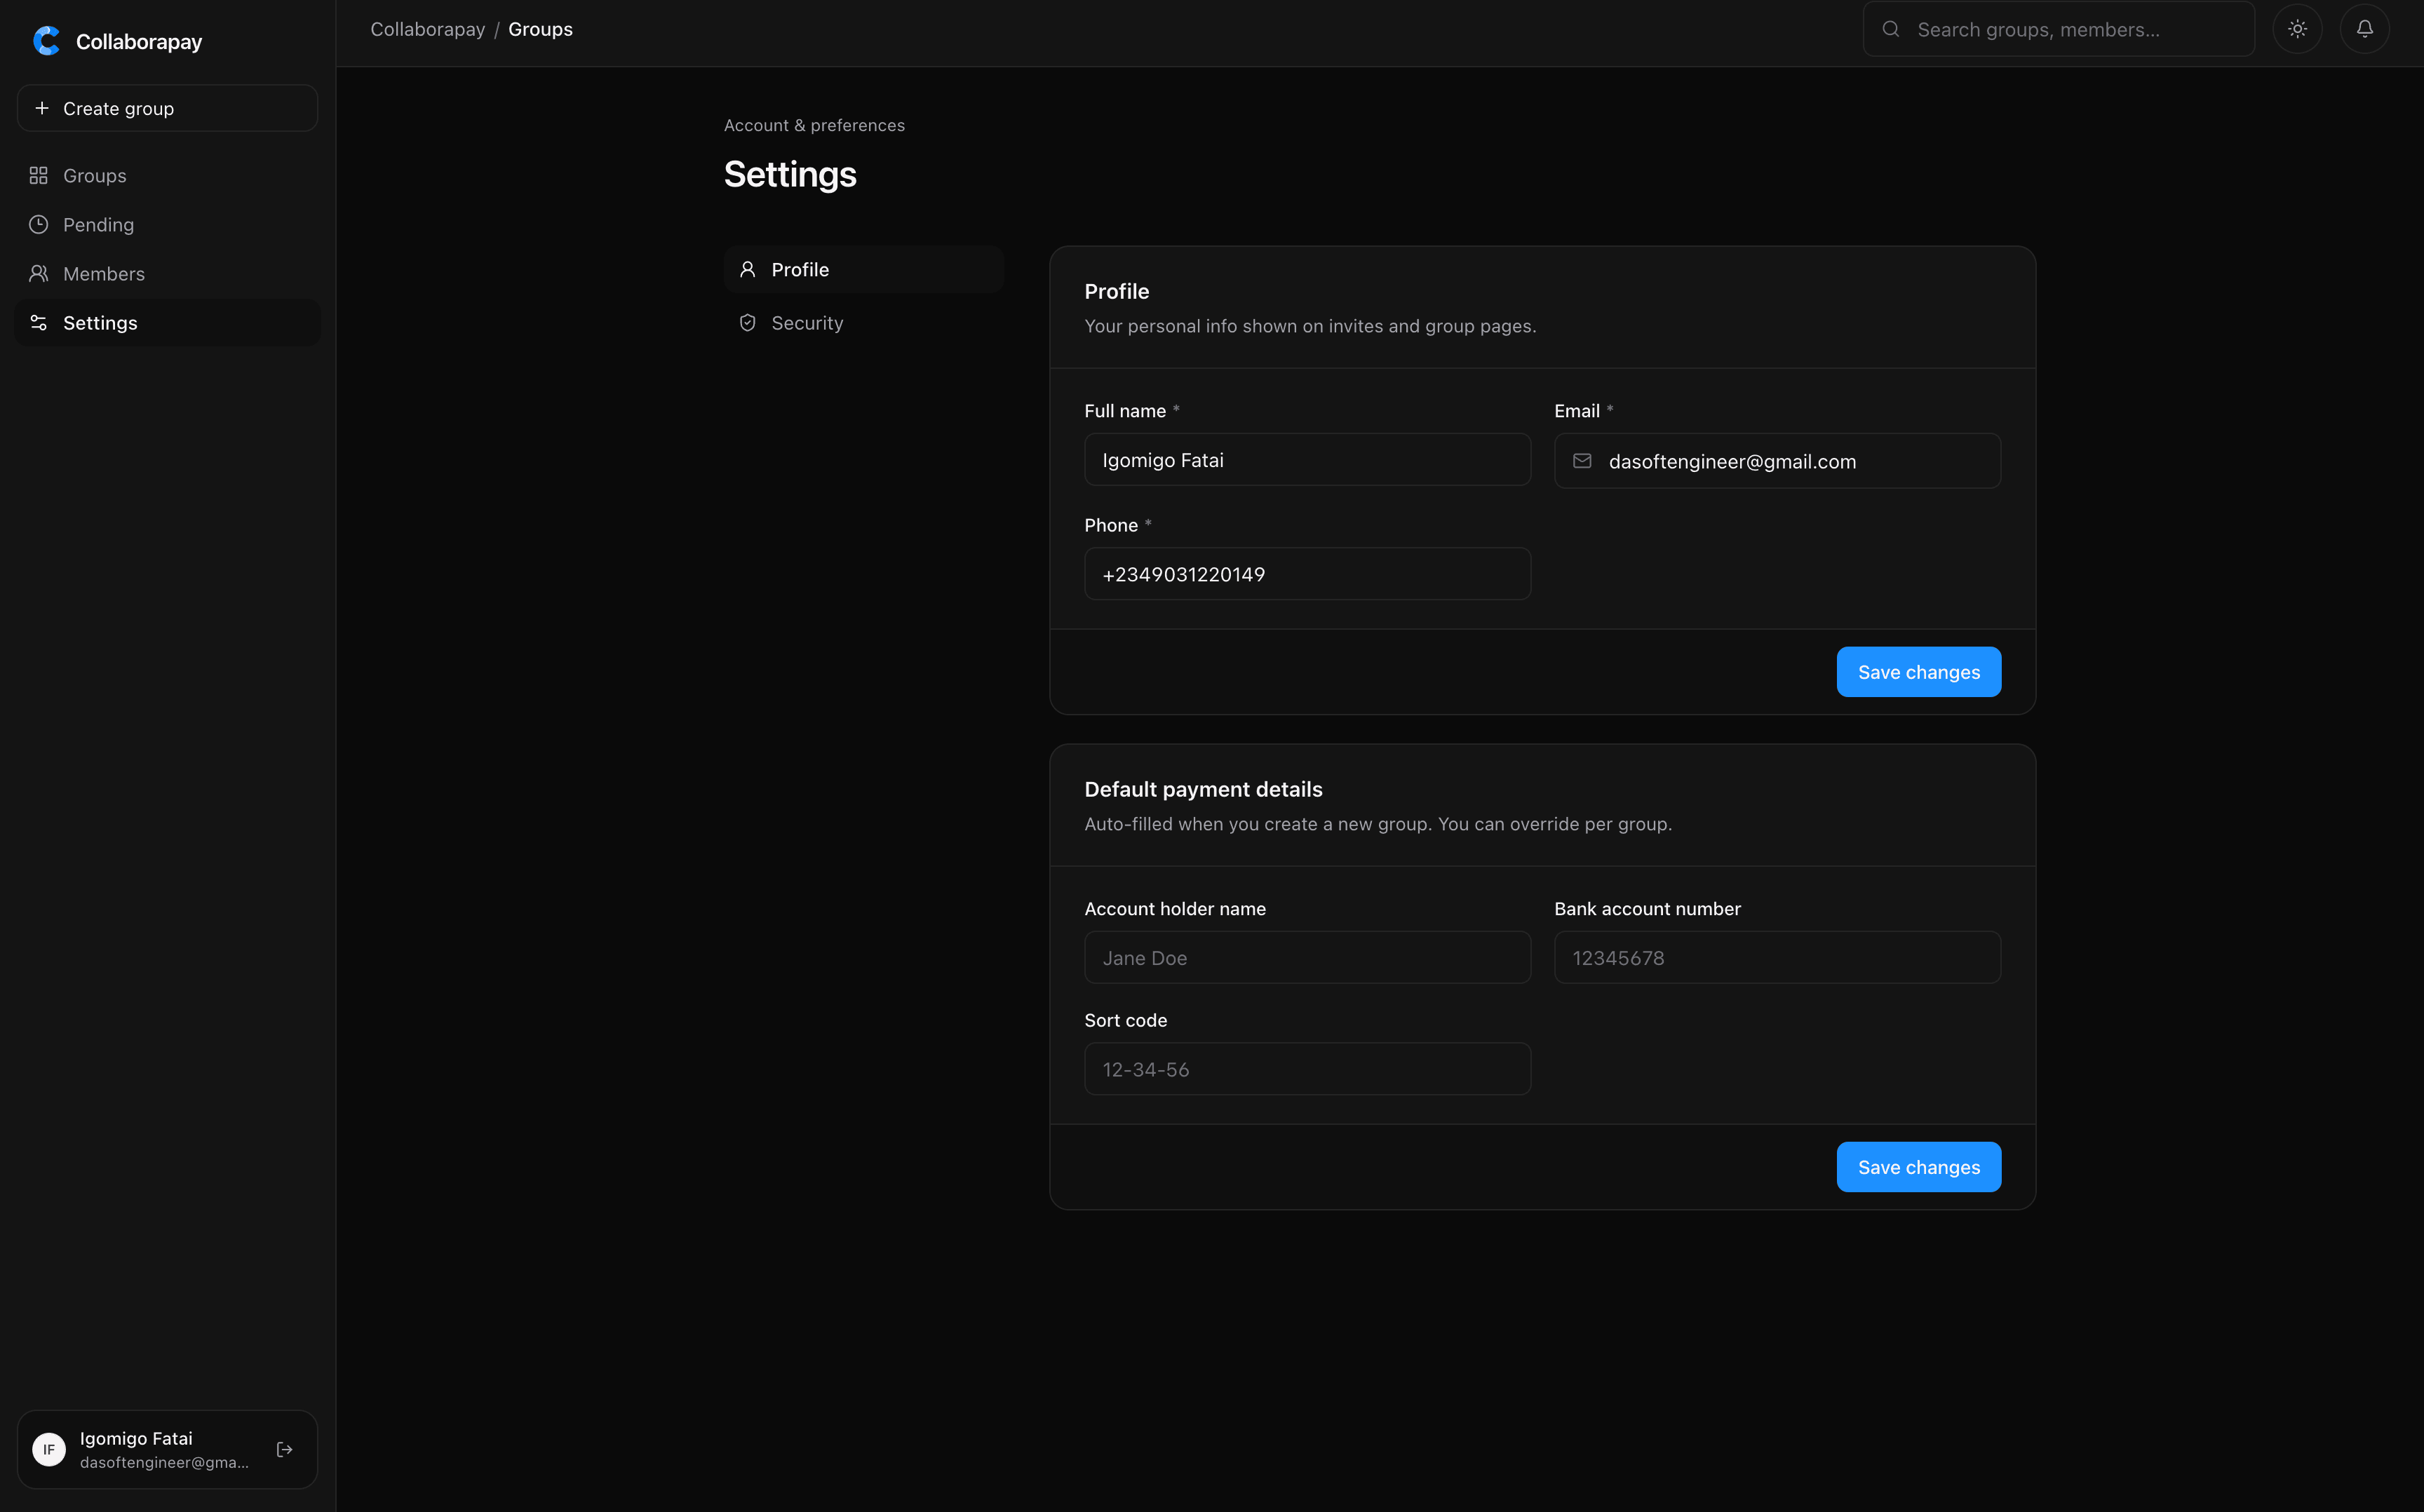Click the Security shield icon
The height and width of the screenshot is (1512, 2424).
tap(747, 323)
